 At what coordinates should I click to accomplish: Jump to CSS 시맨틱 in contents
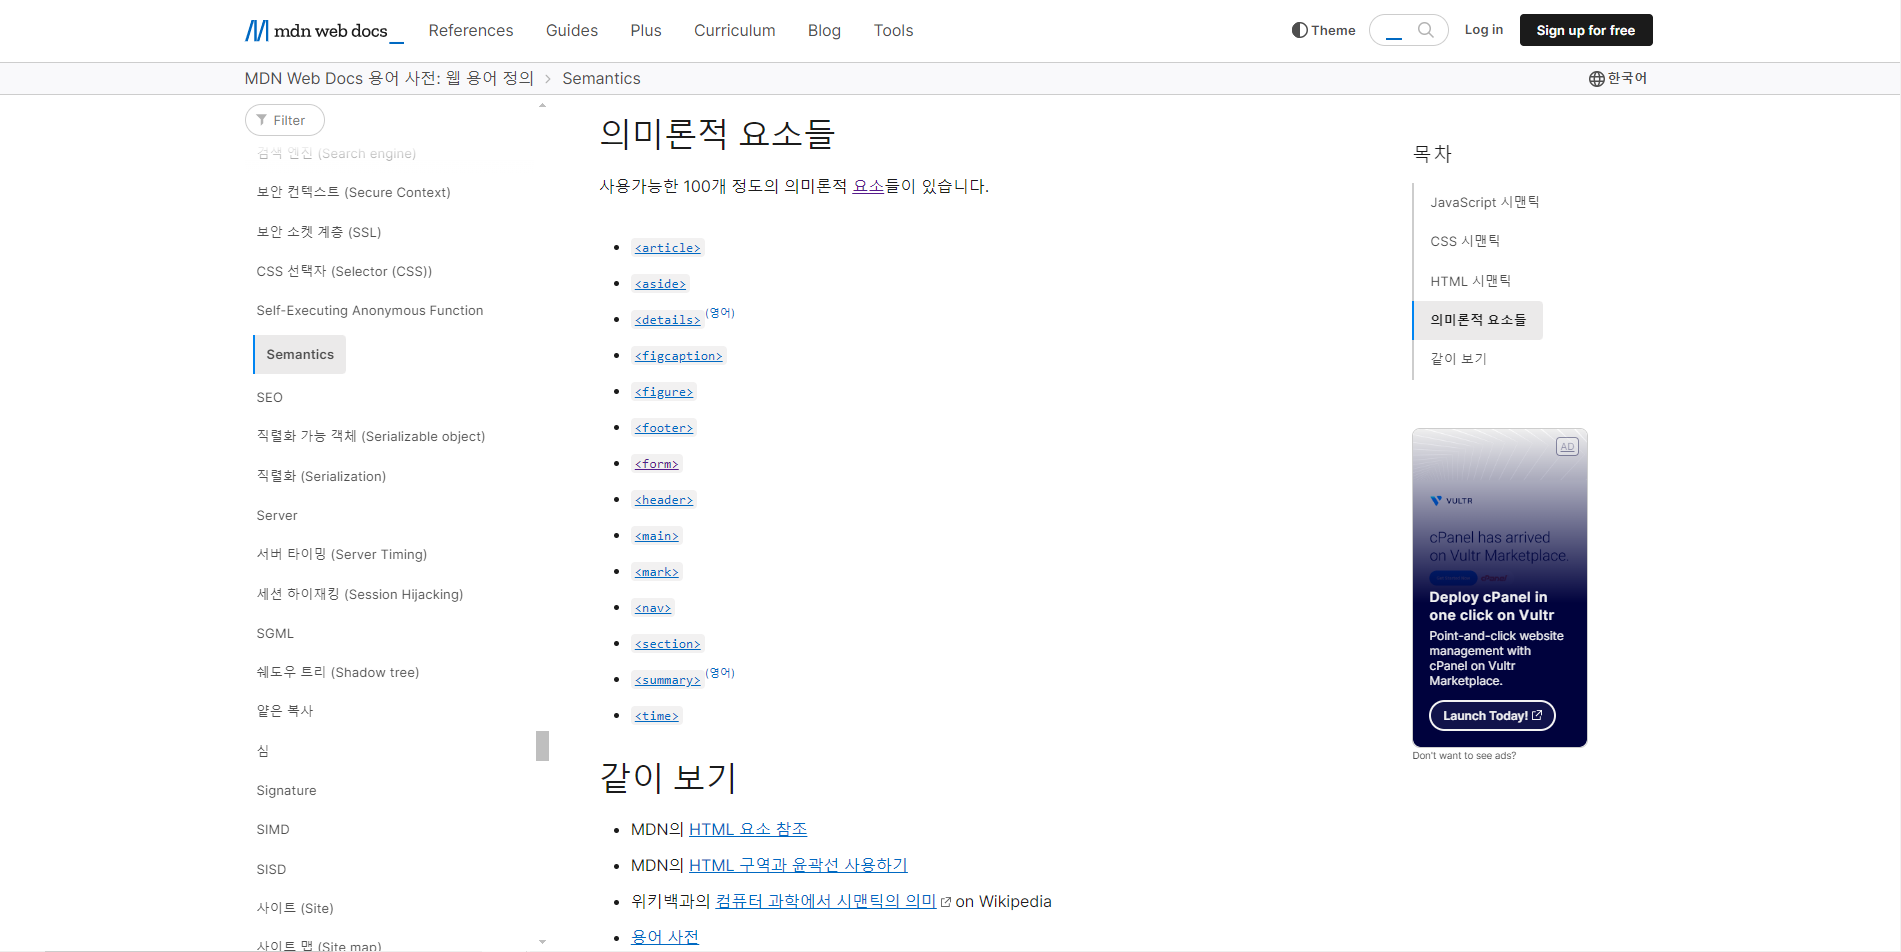[1465, 241]
